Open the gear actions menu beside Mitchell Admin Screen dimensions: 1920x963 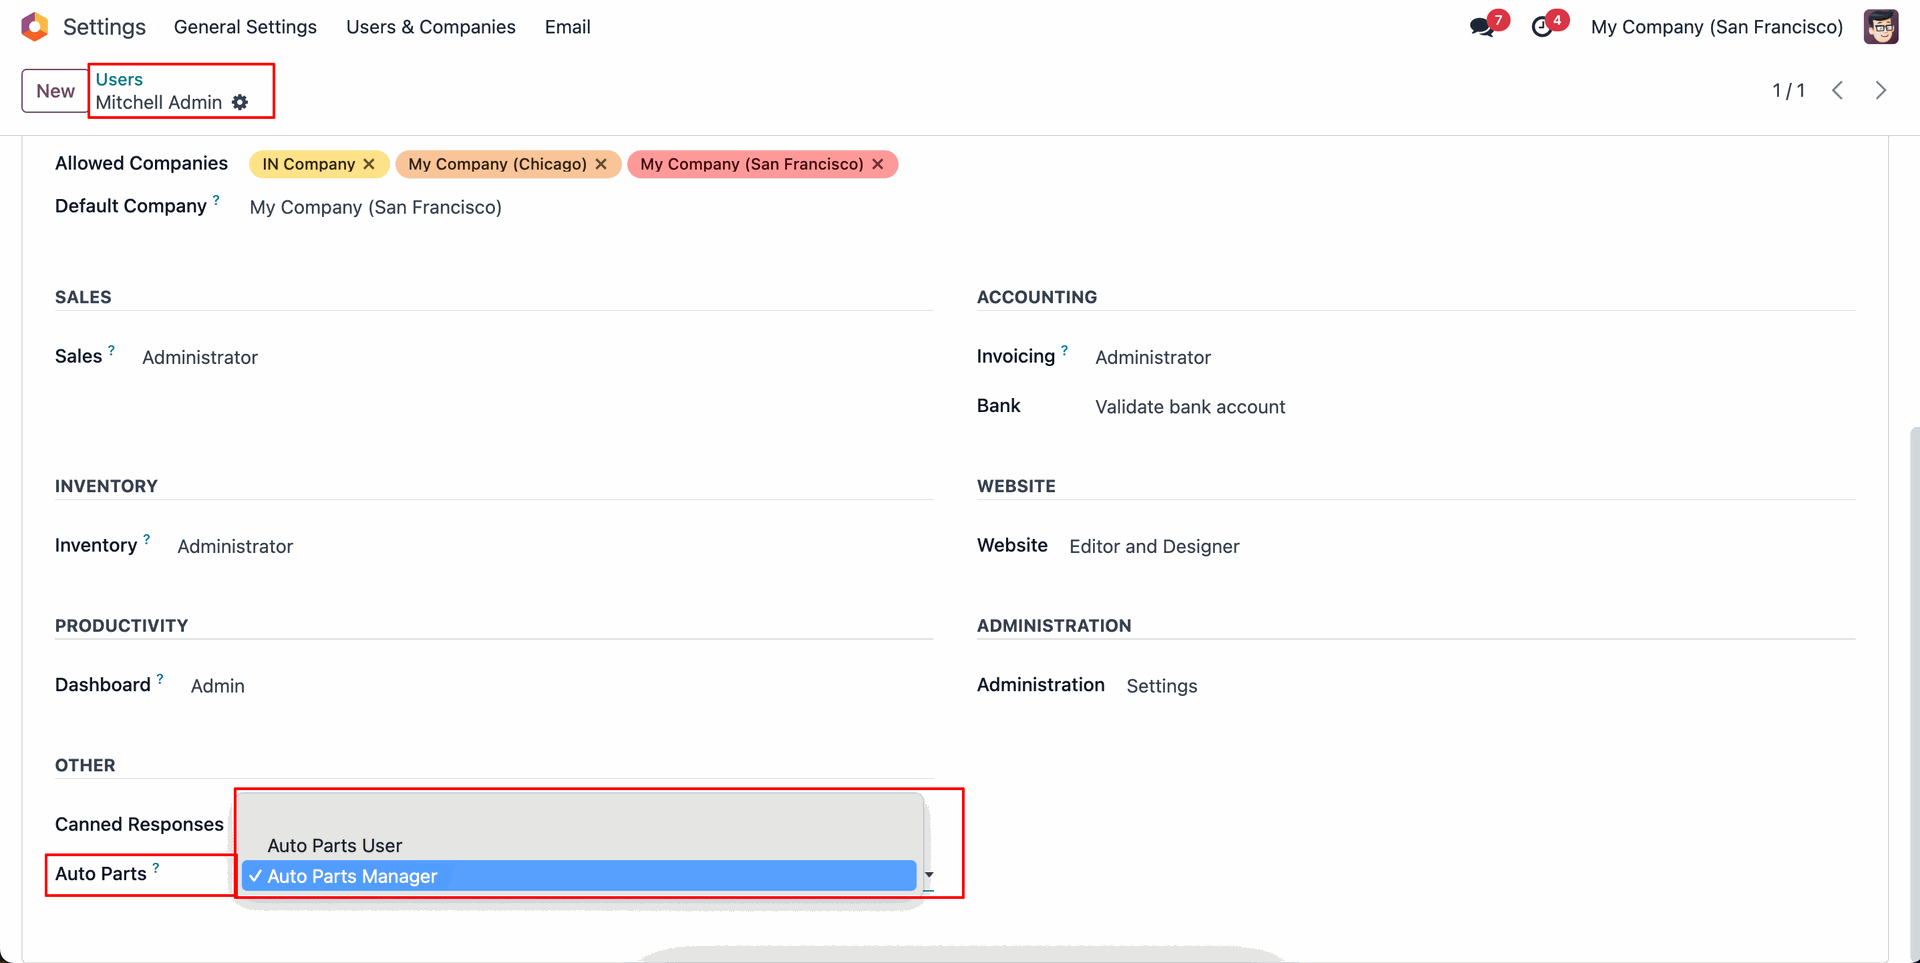tap(240, 102)
